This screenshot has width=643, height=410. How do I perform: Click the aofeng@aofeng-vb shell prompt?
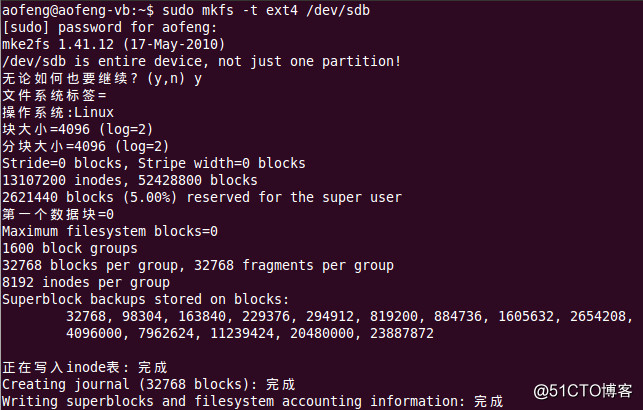point(82,10)
